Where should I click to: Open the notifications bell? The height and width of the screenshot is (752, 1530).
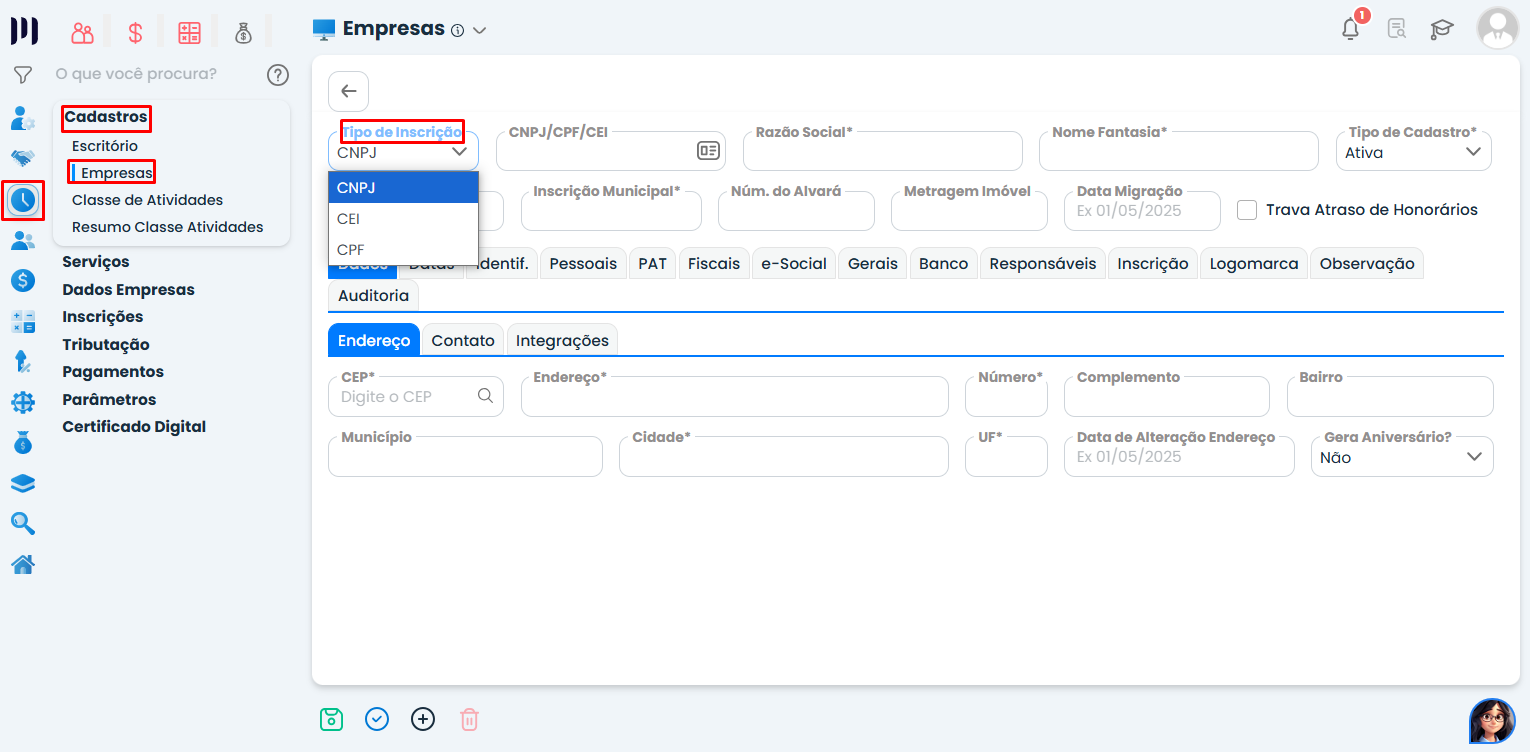(1350, 29)
